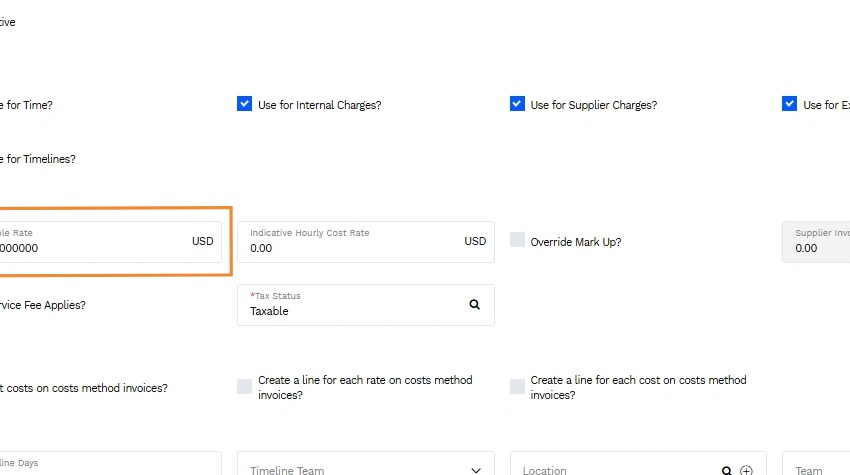Screen dimensions: 850x475
Task: Open the Tax Status search lookup icon
Action: tap(474, 305)
